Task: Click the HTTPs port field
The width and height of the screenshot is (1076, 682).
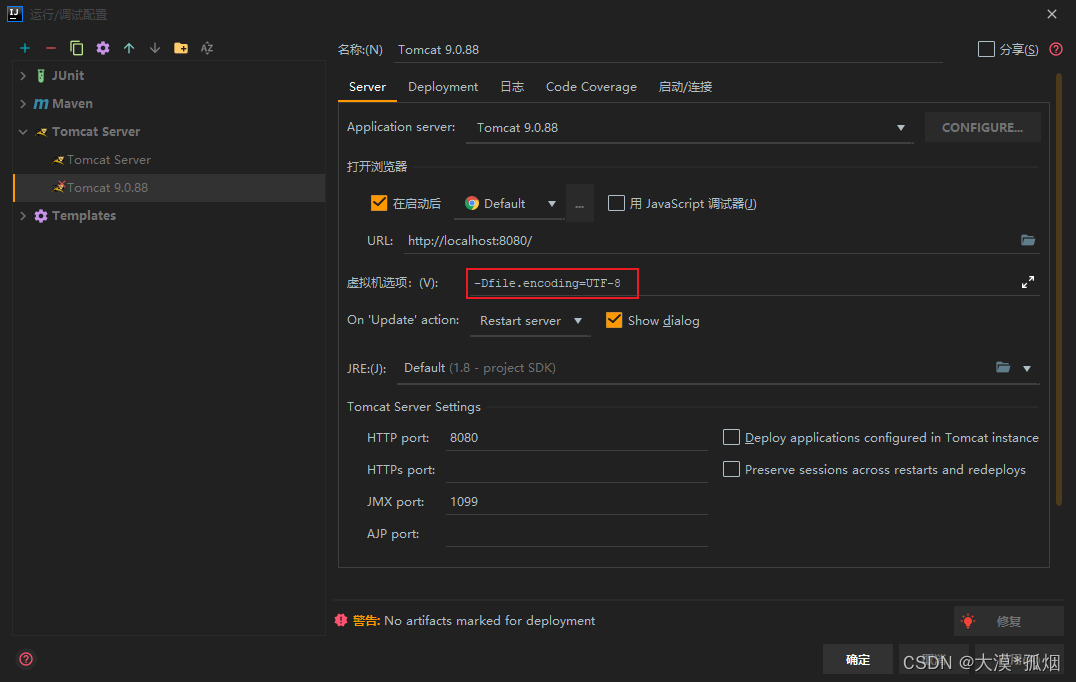Action: tap(576, 470)
